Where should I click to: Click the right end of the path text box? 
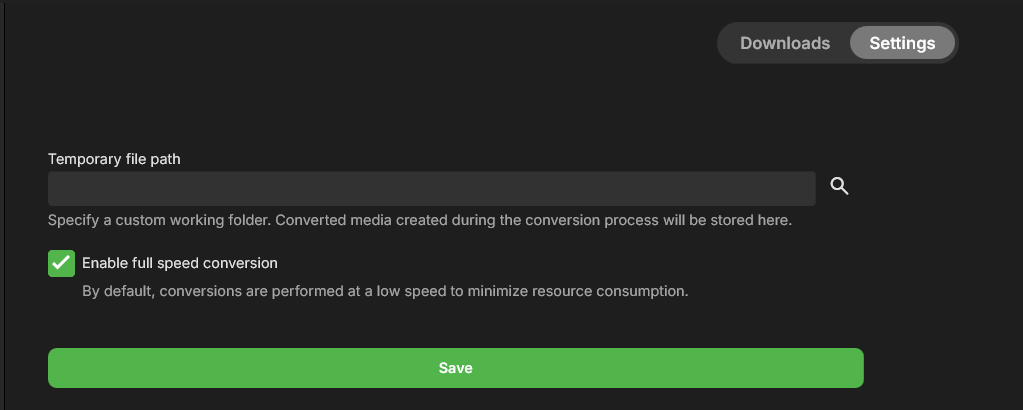pyautogui.click(x=805, y=188)
